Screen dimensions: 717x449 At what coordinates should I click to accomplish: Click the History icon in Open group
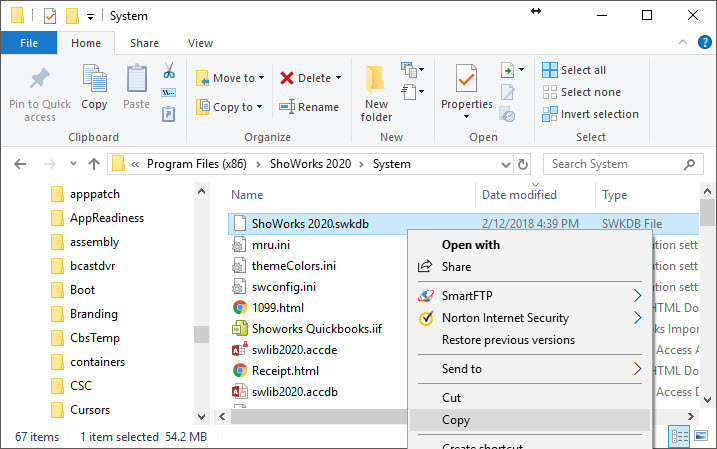tap(507, 114)
